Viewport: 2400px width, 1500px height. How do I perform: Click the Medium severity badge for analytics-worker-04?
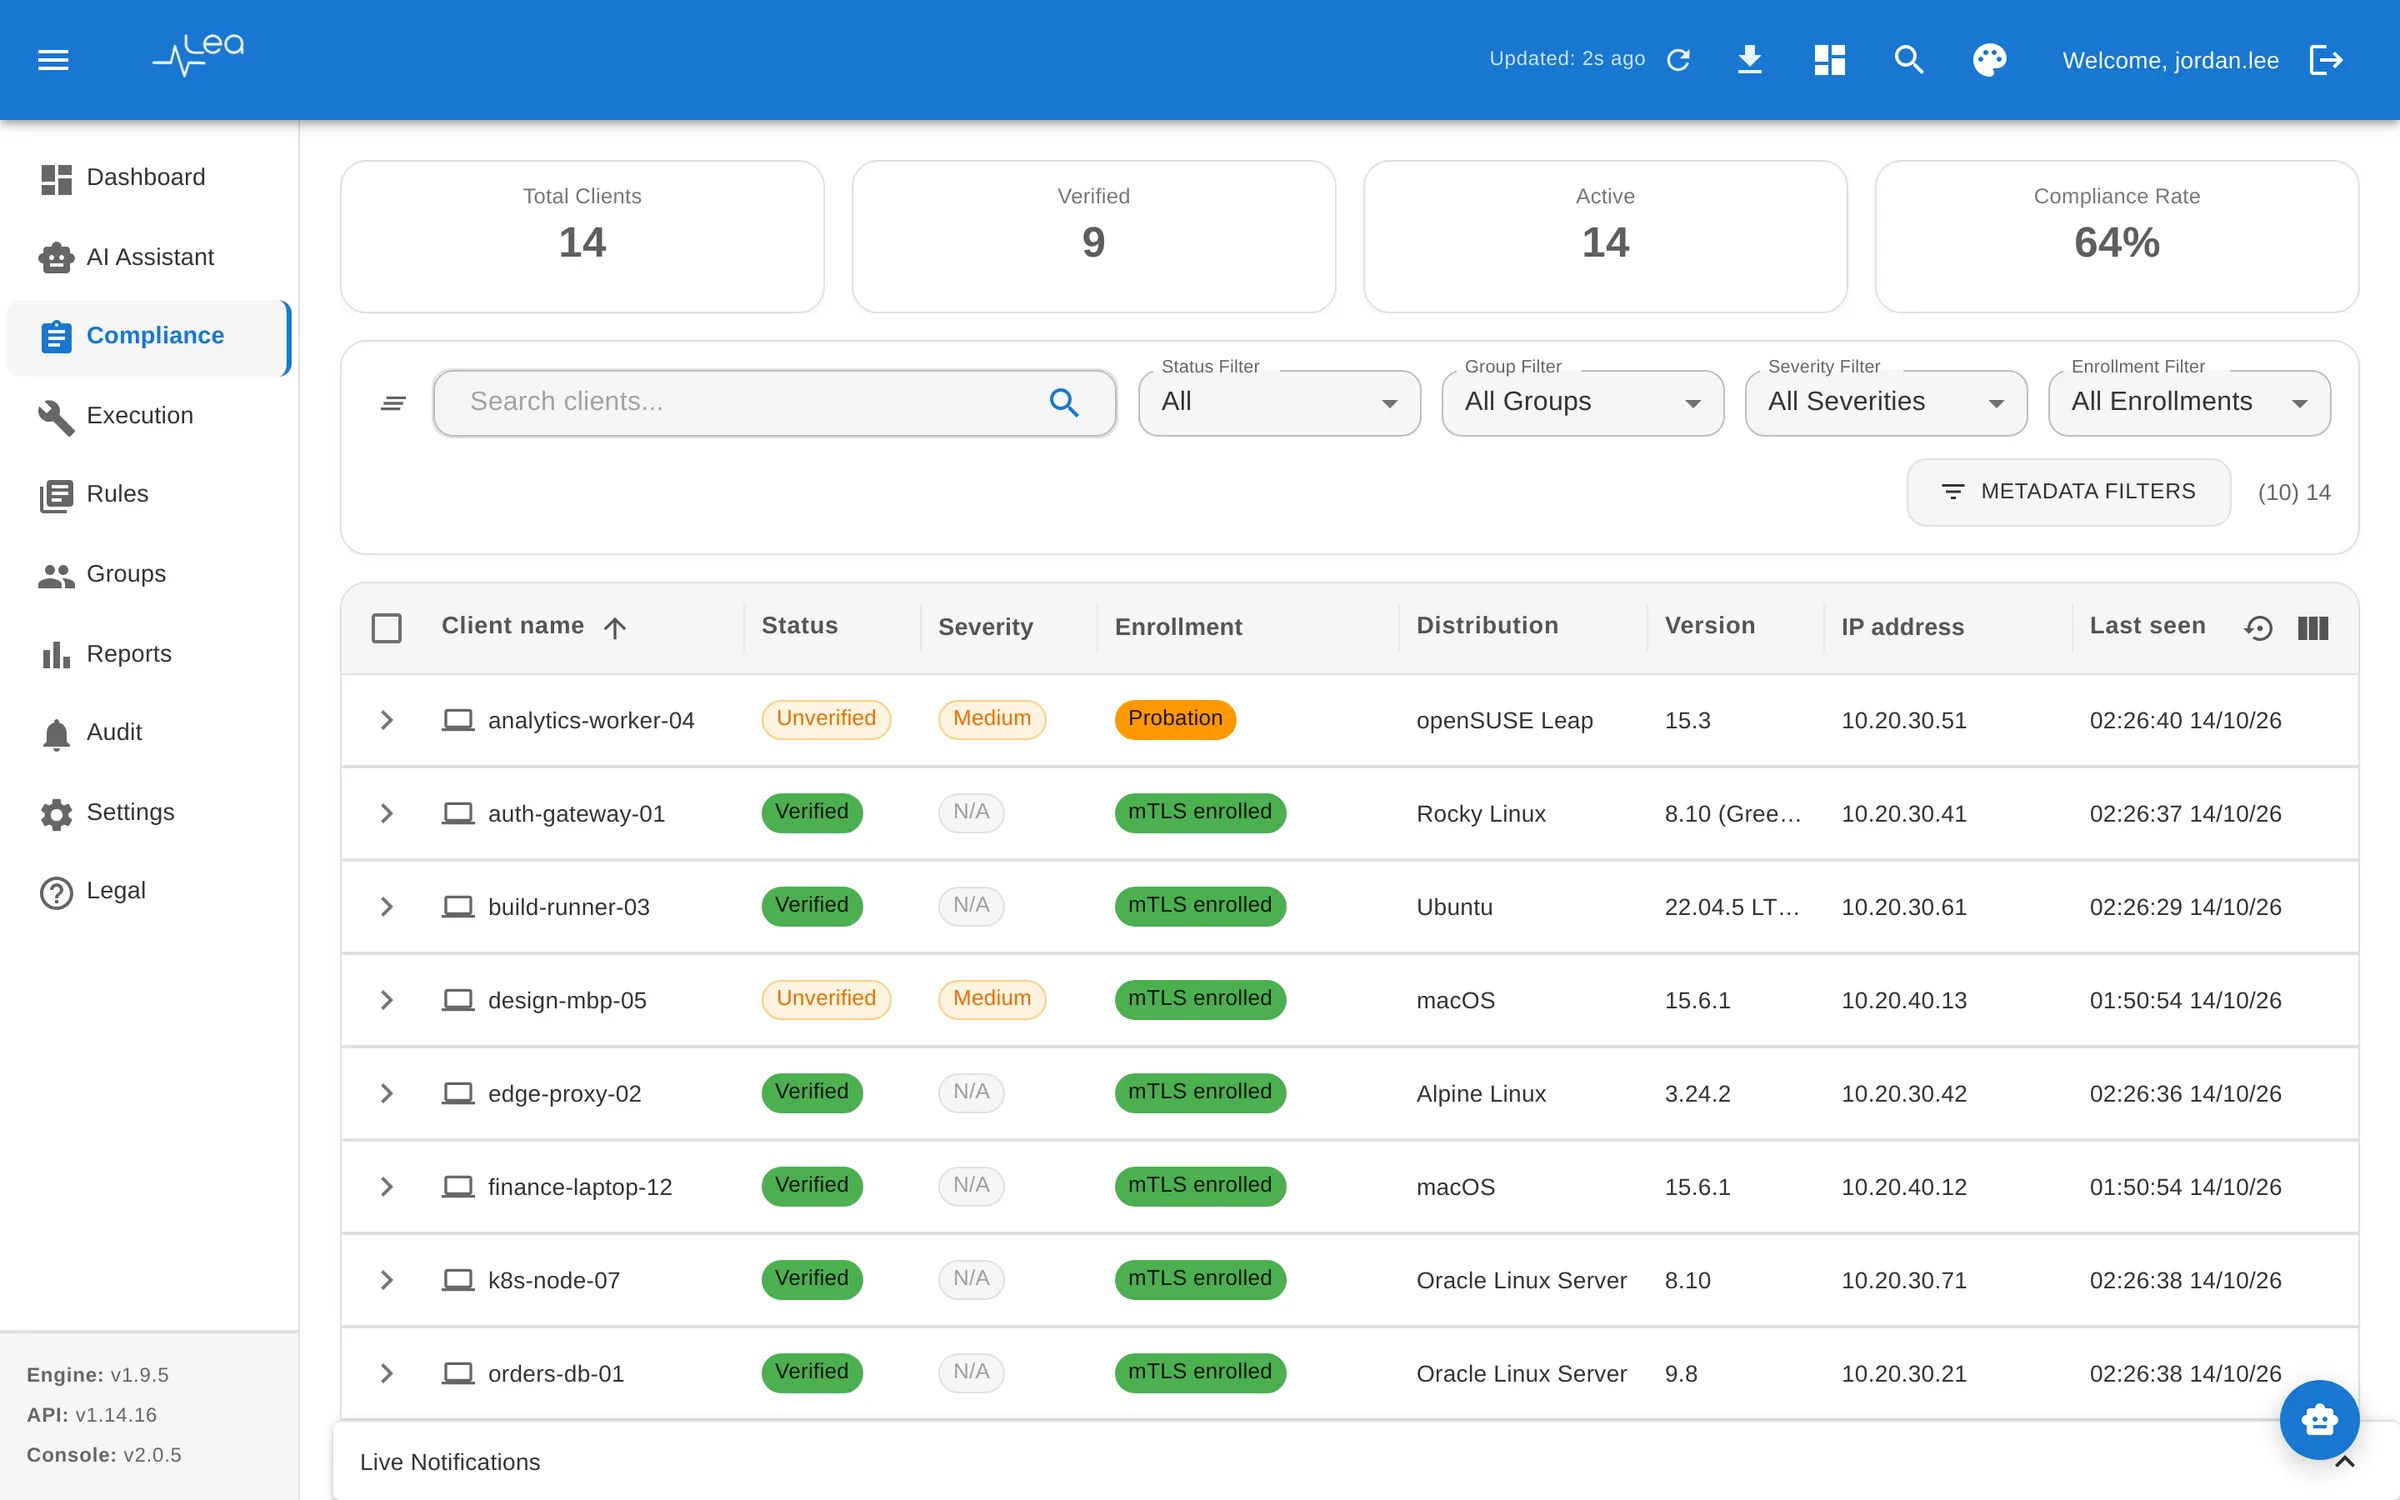(992, 719)
